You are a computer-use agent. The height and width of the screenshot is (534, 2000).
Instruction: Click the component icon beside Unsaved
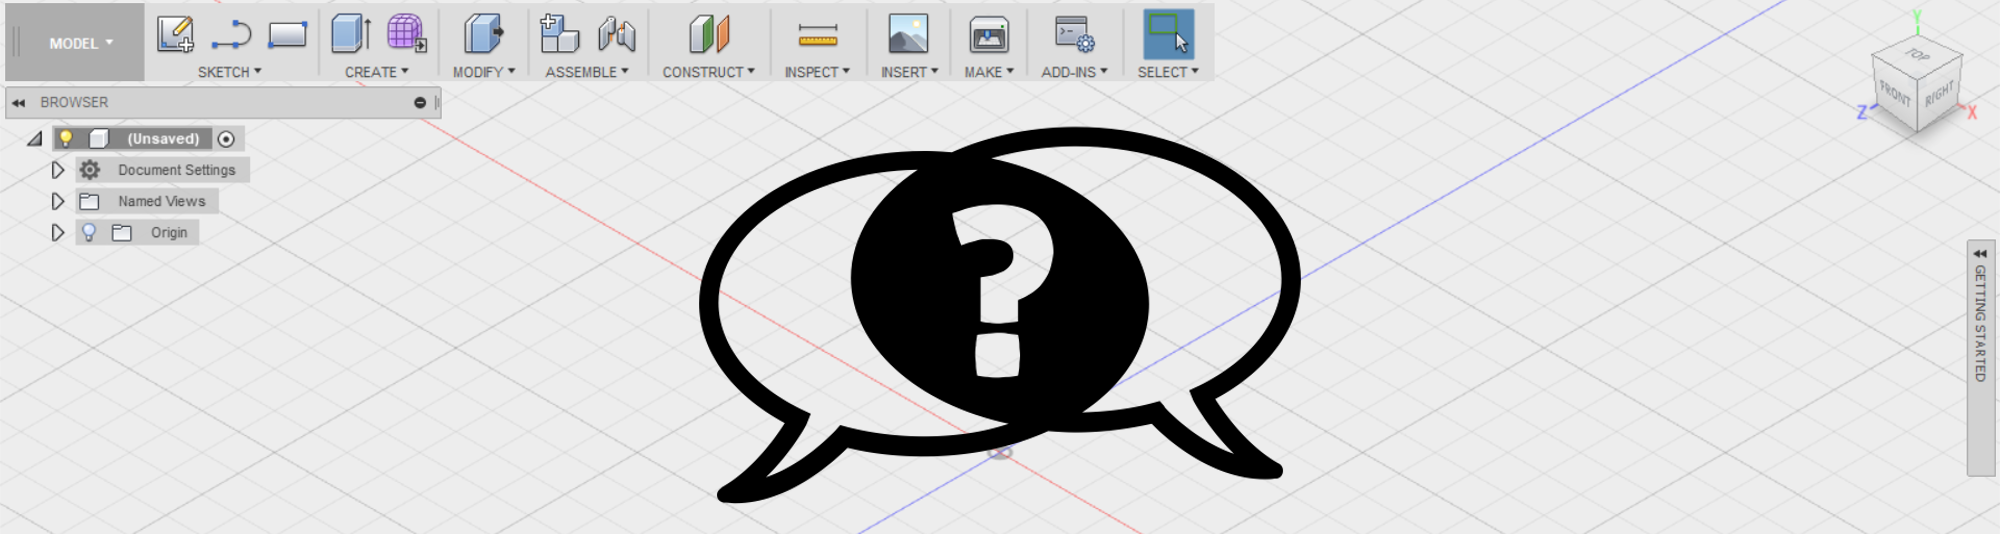coord(99,139)
